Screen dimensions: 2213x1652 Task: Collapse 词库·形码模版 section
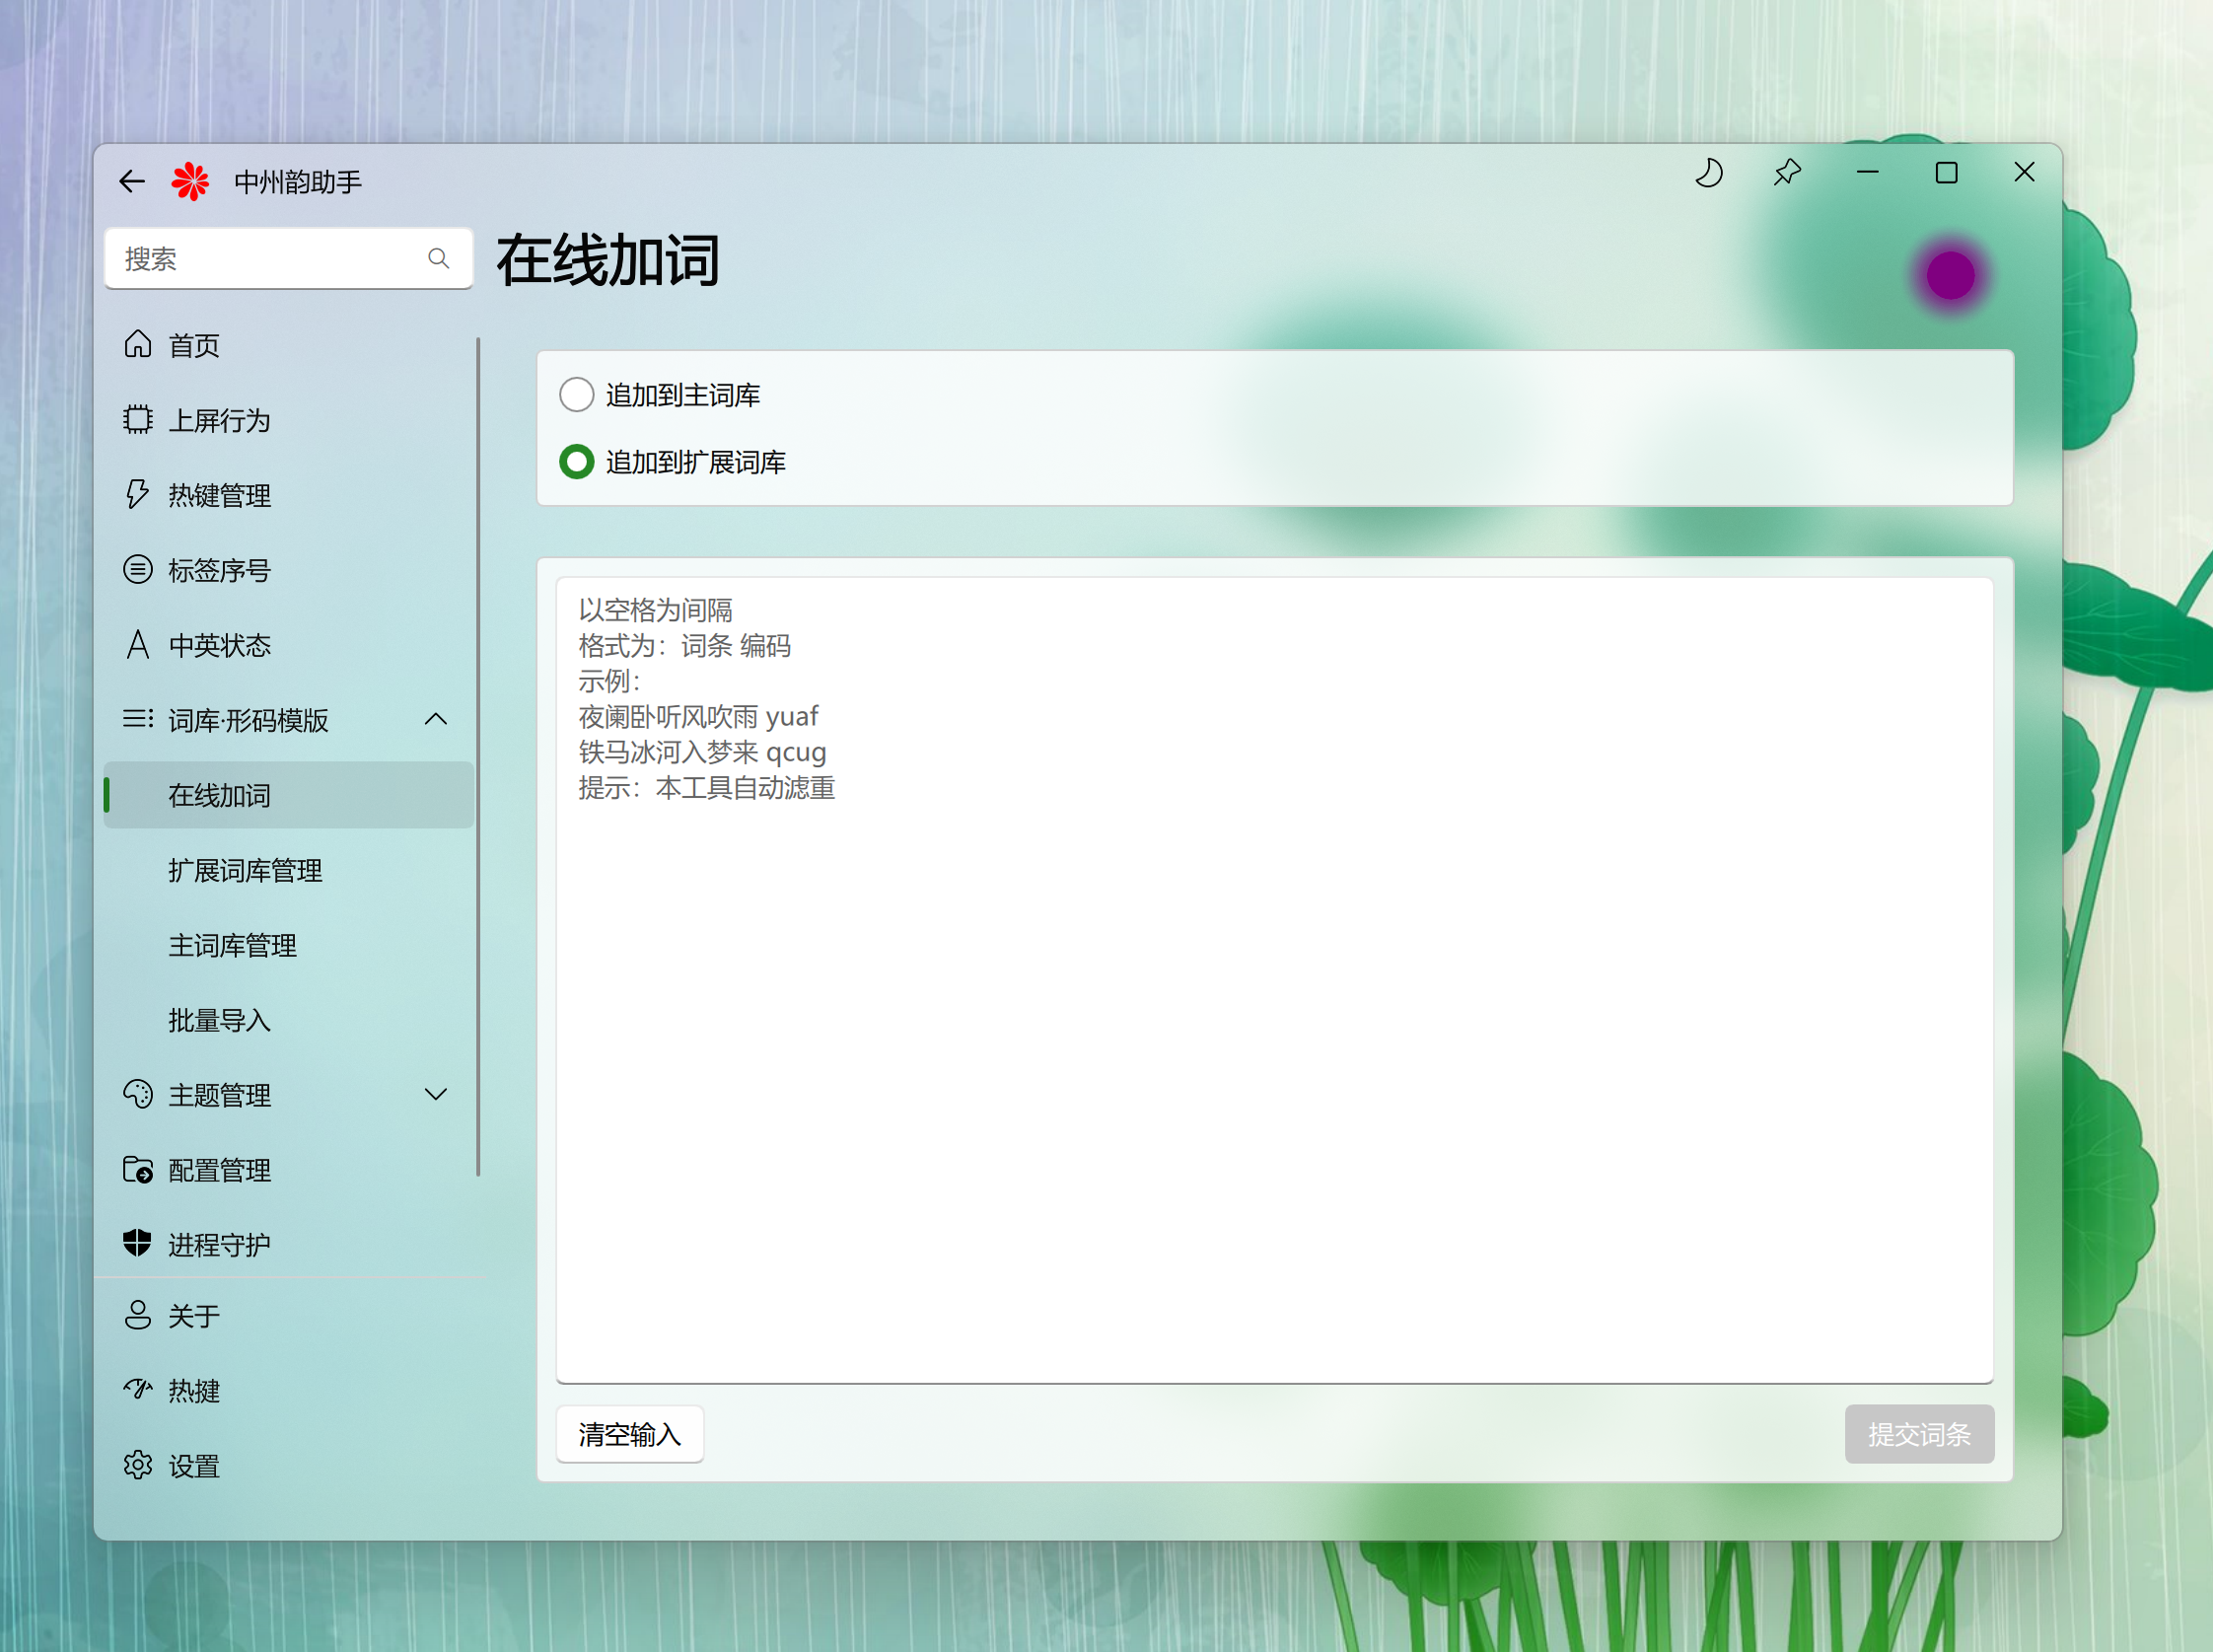point(436,720)
